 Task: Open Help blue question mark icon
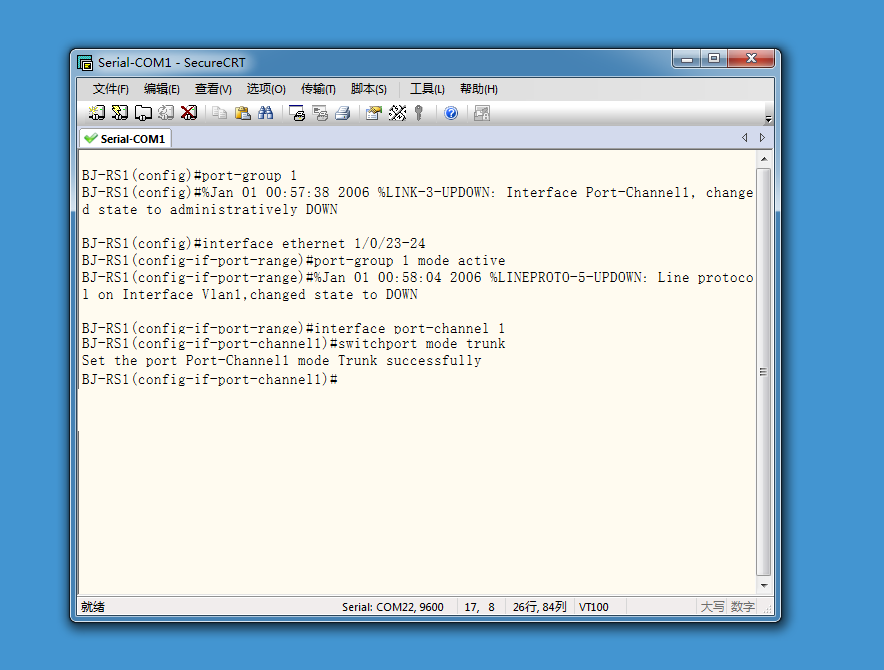451,113
